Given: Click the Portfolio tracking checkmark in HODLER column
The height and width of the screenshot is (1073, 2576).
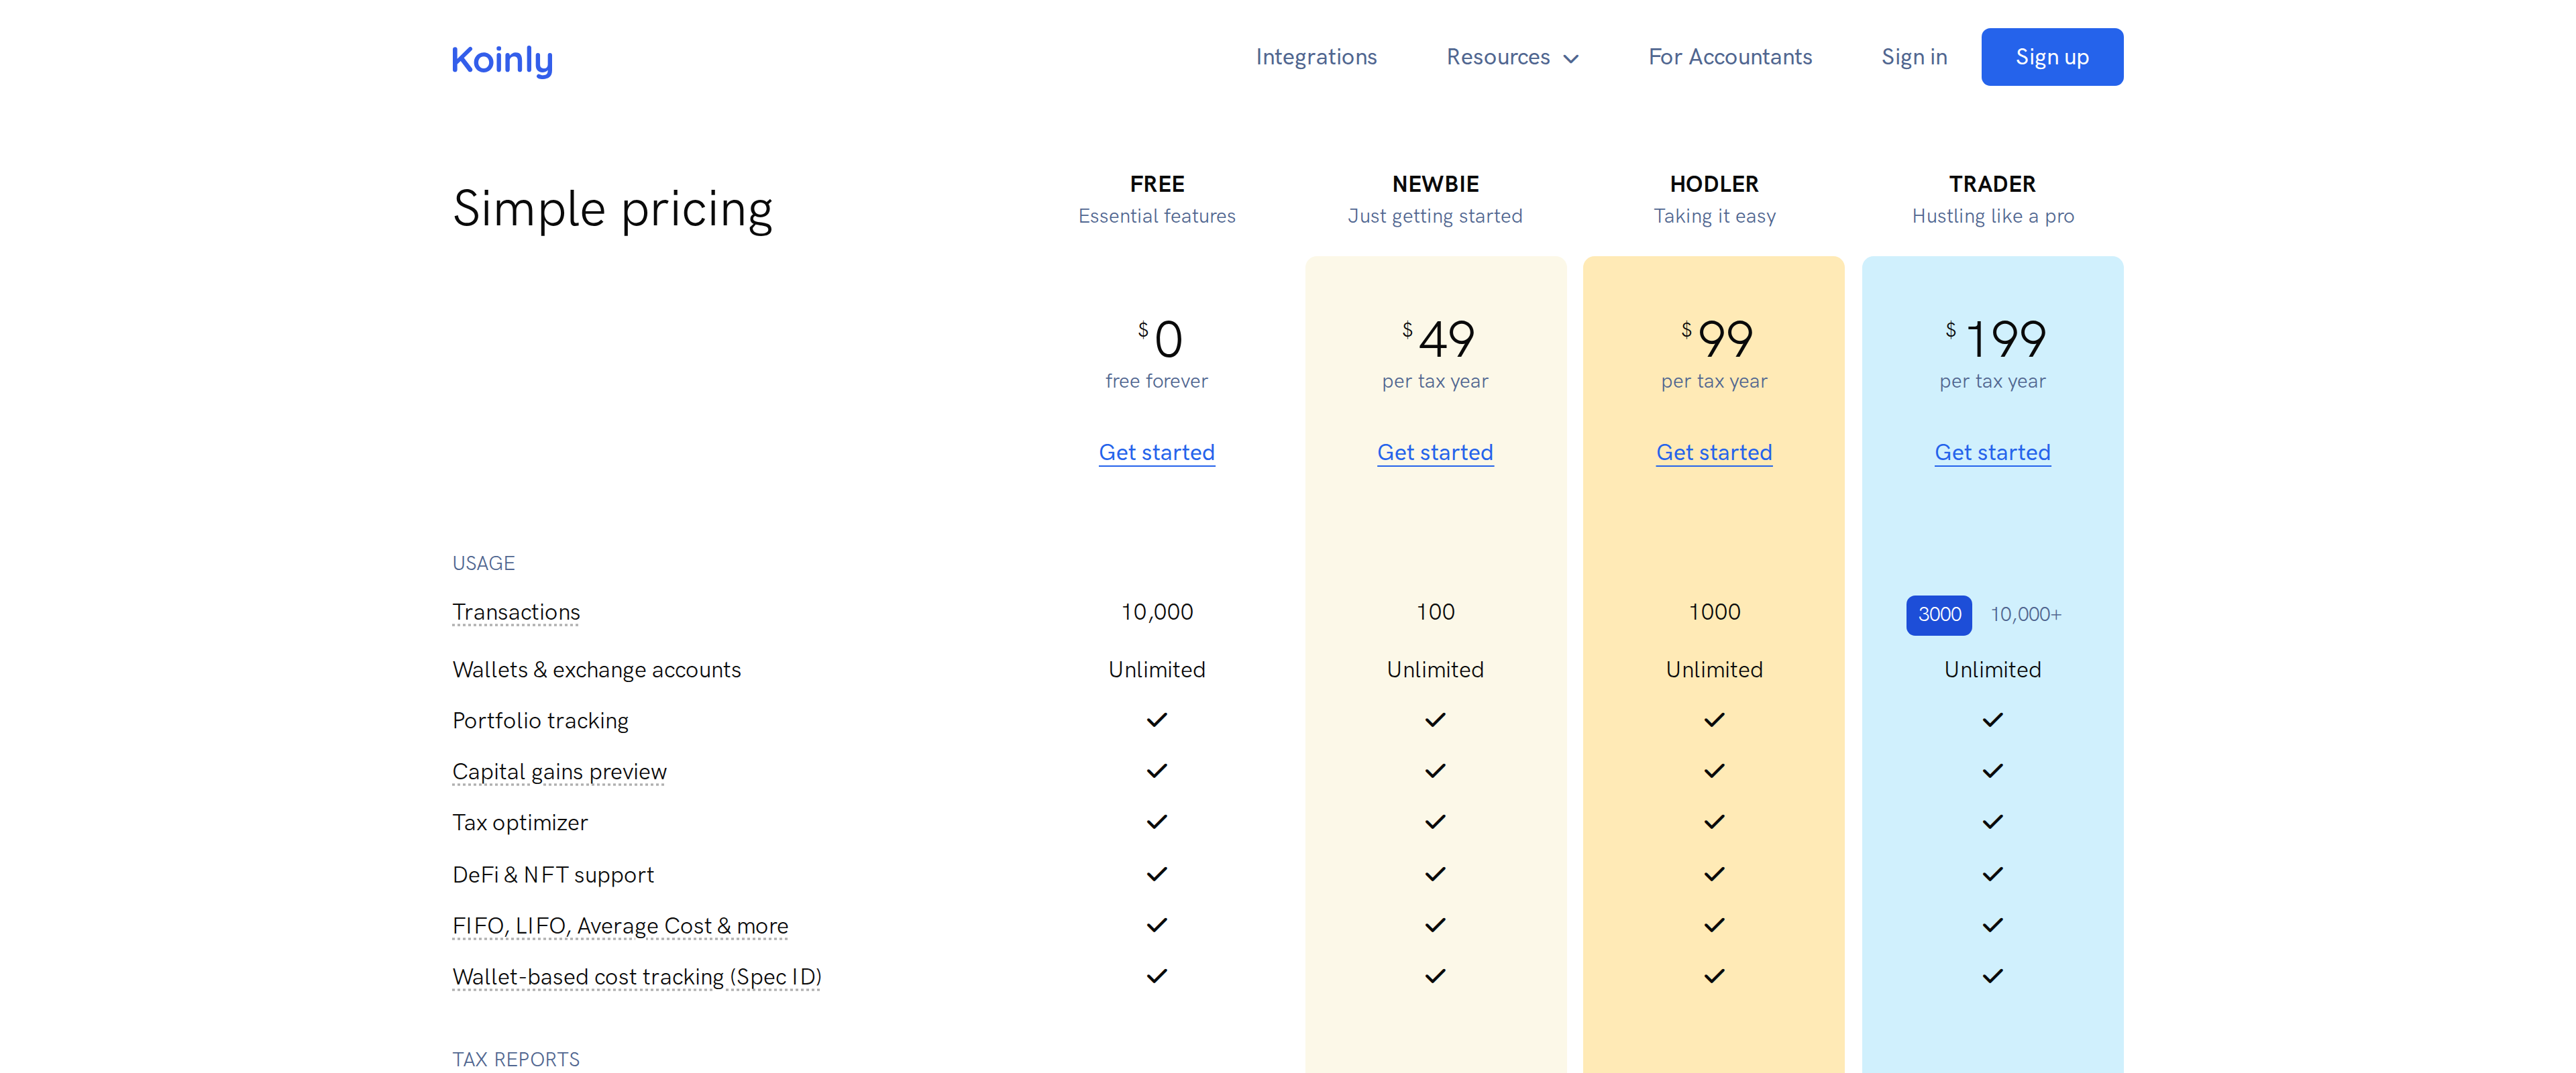Looking at the screenshot, I should point(1714,720).
